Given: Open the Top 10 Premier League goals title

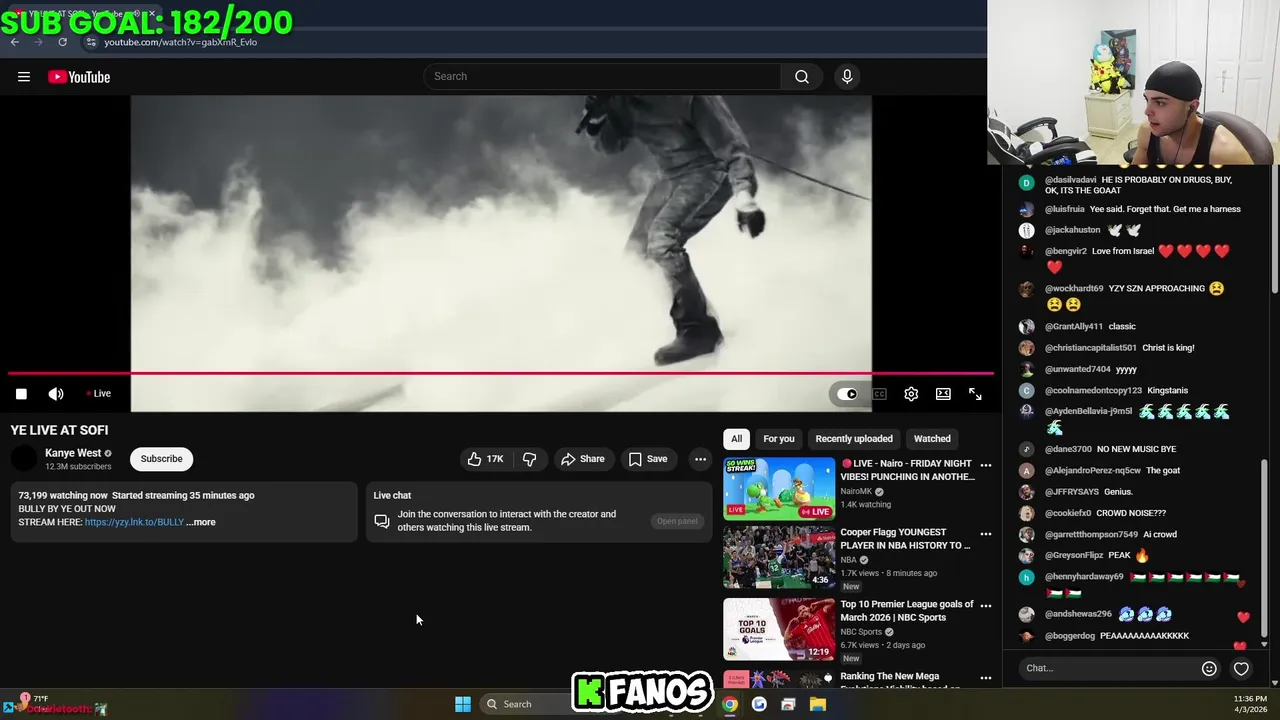Looking at the screenshot, I should coord(906,611).
